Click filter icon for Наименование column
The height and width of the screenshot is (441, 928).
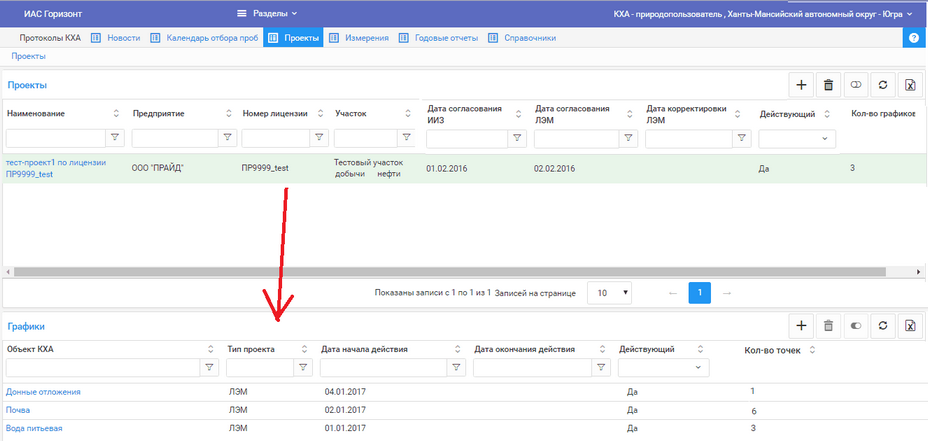[x=114, y=138]
